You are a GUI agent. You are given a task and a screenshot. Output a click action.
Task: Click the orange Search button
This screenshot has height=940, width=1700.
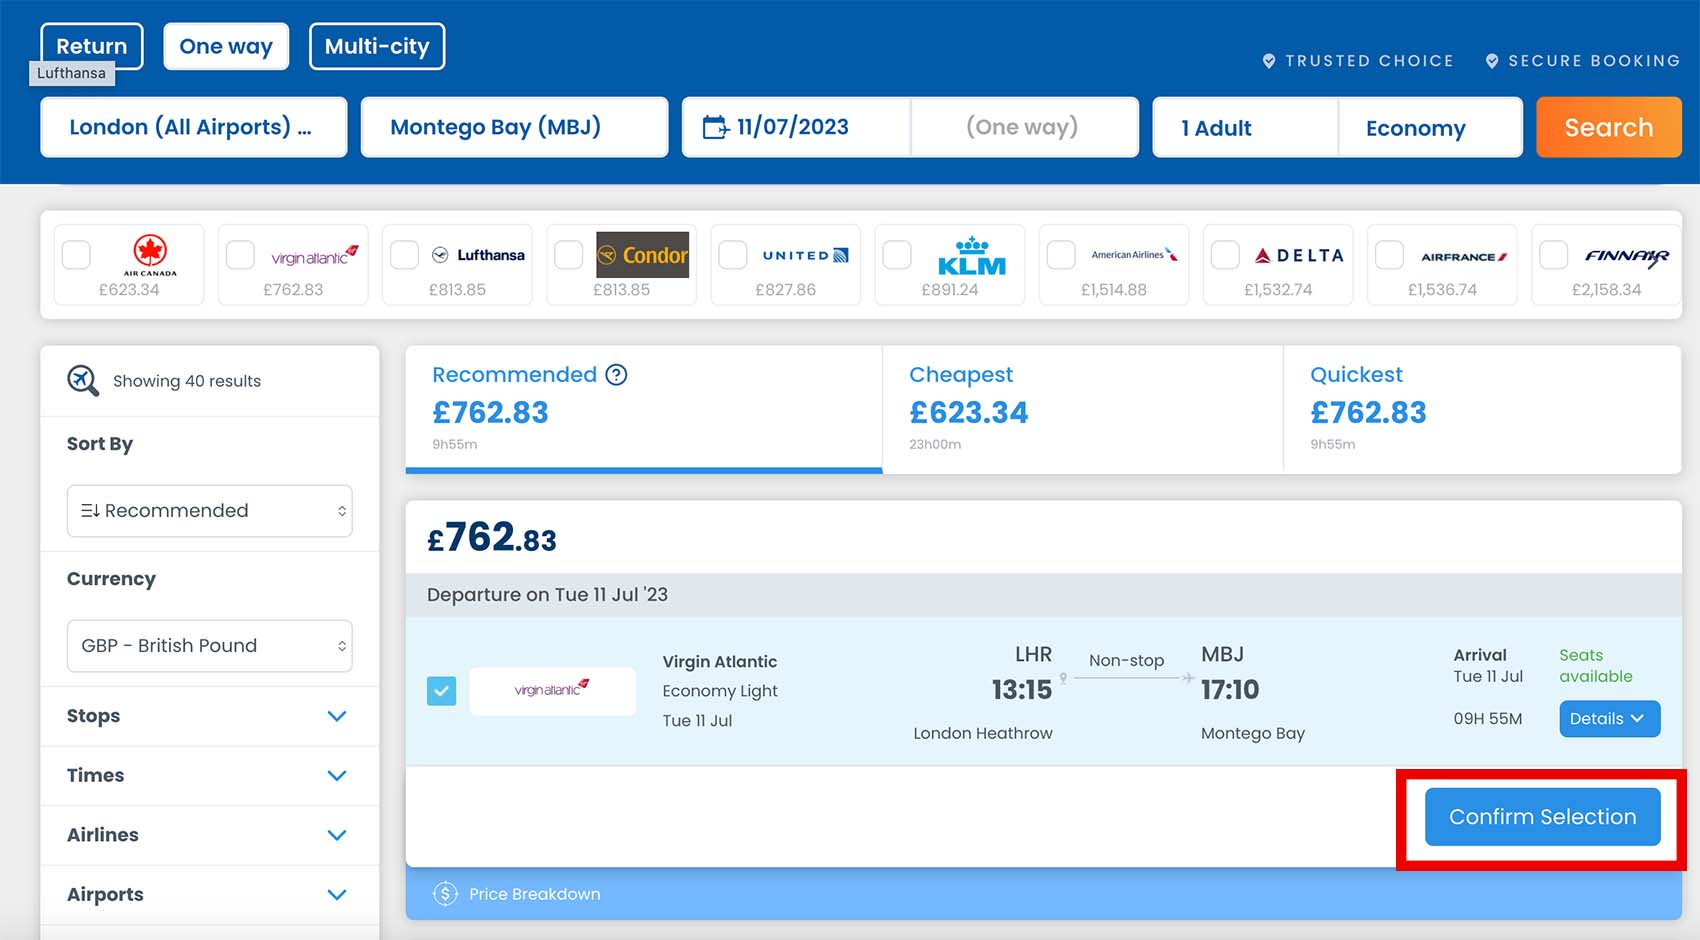pyautogui.click(x=1608, y=127)
